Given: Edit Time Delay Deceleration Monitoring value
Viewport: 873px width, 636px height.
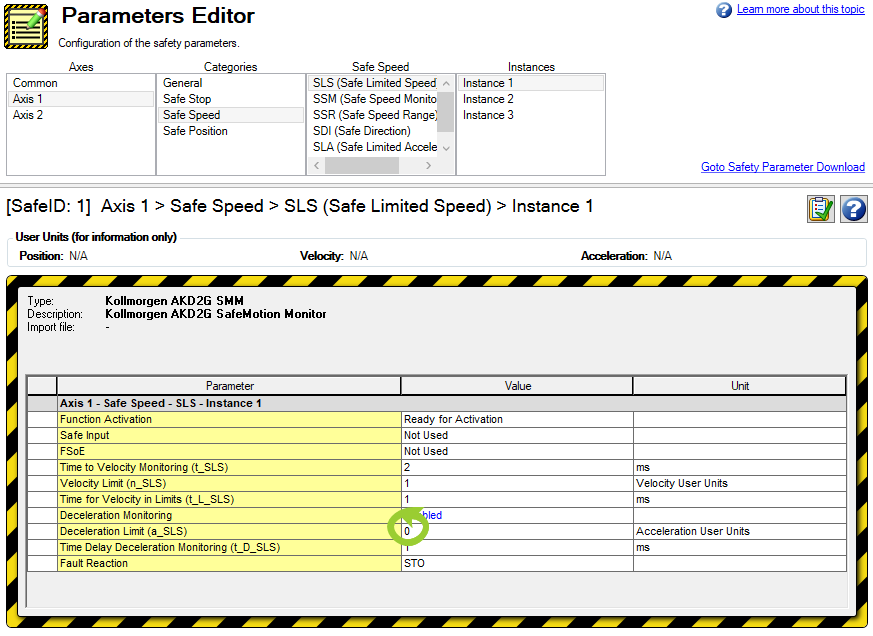Looking at the screenshot, I should pos(517,548).
